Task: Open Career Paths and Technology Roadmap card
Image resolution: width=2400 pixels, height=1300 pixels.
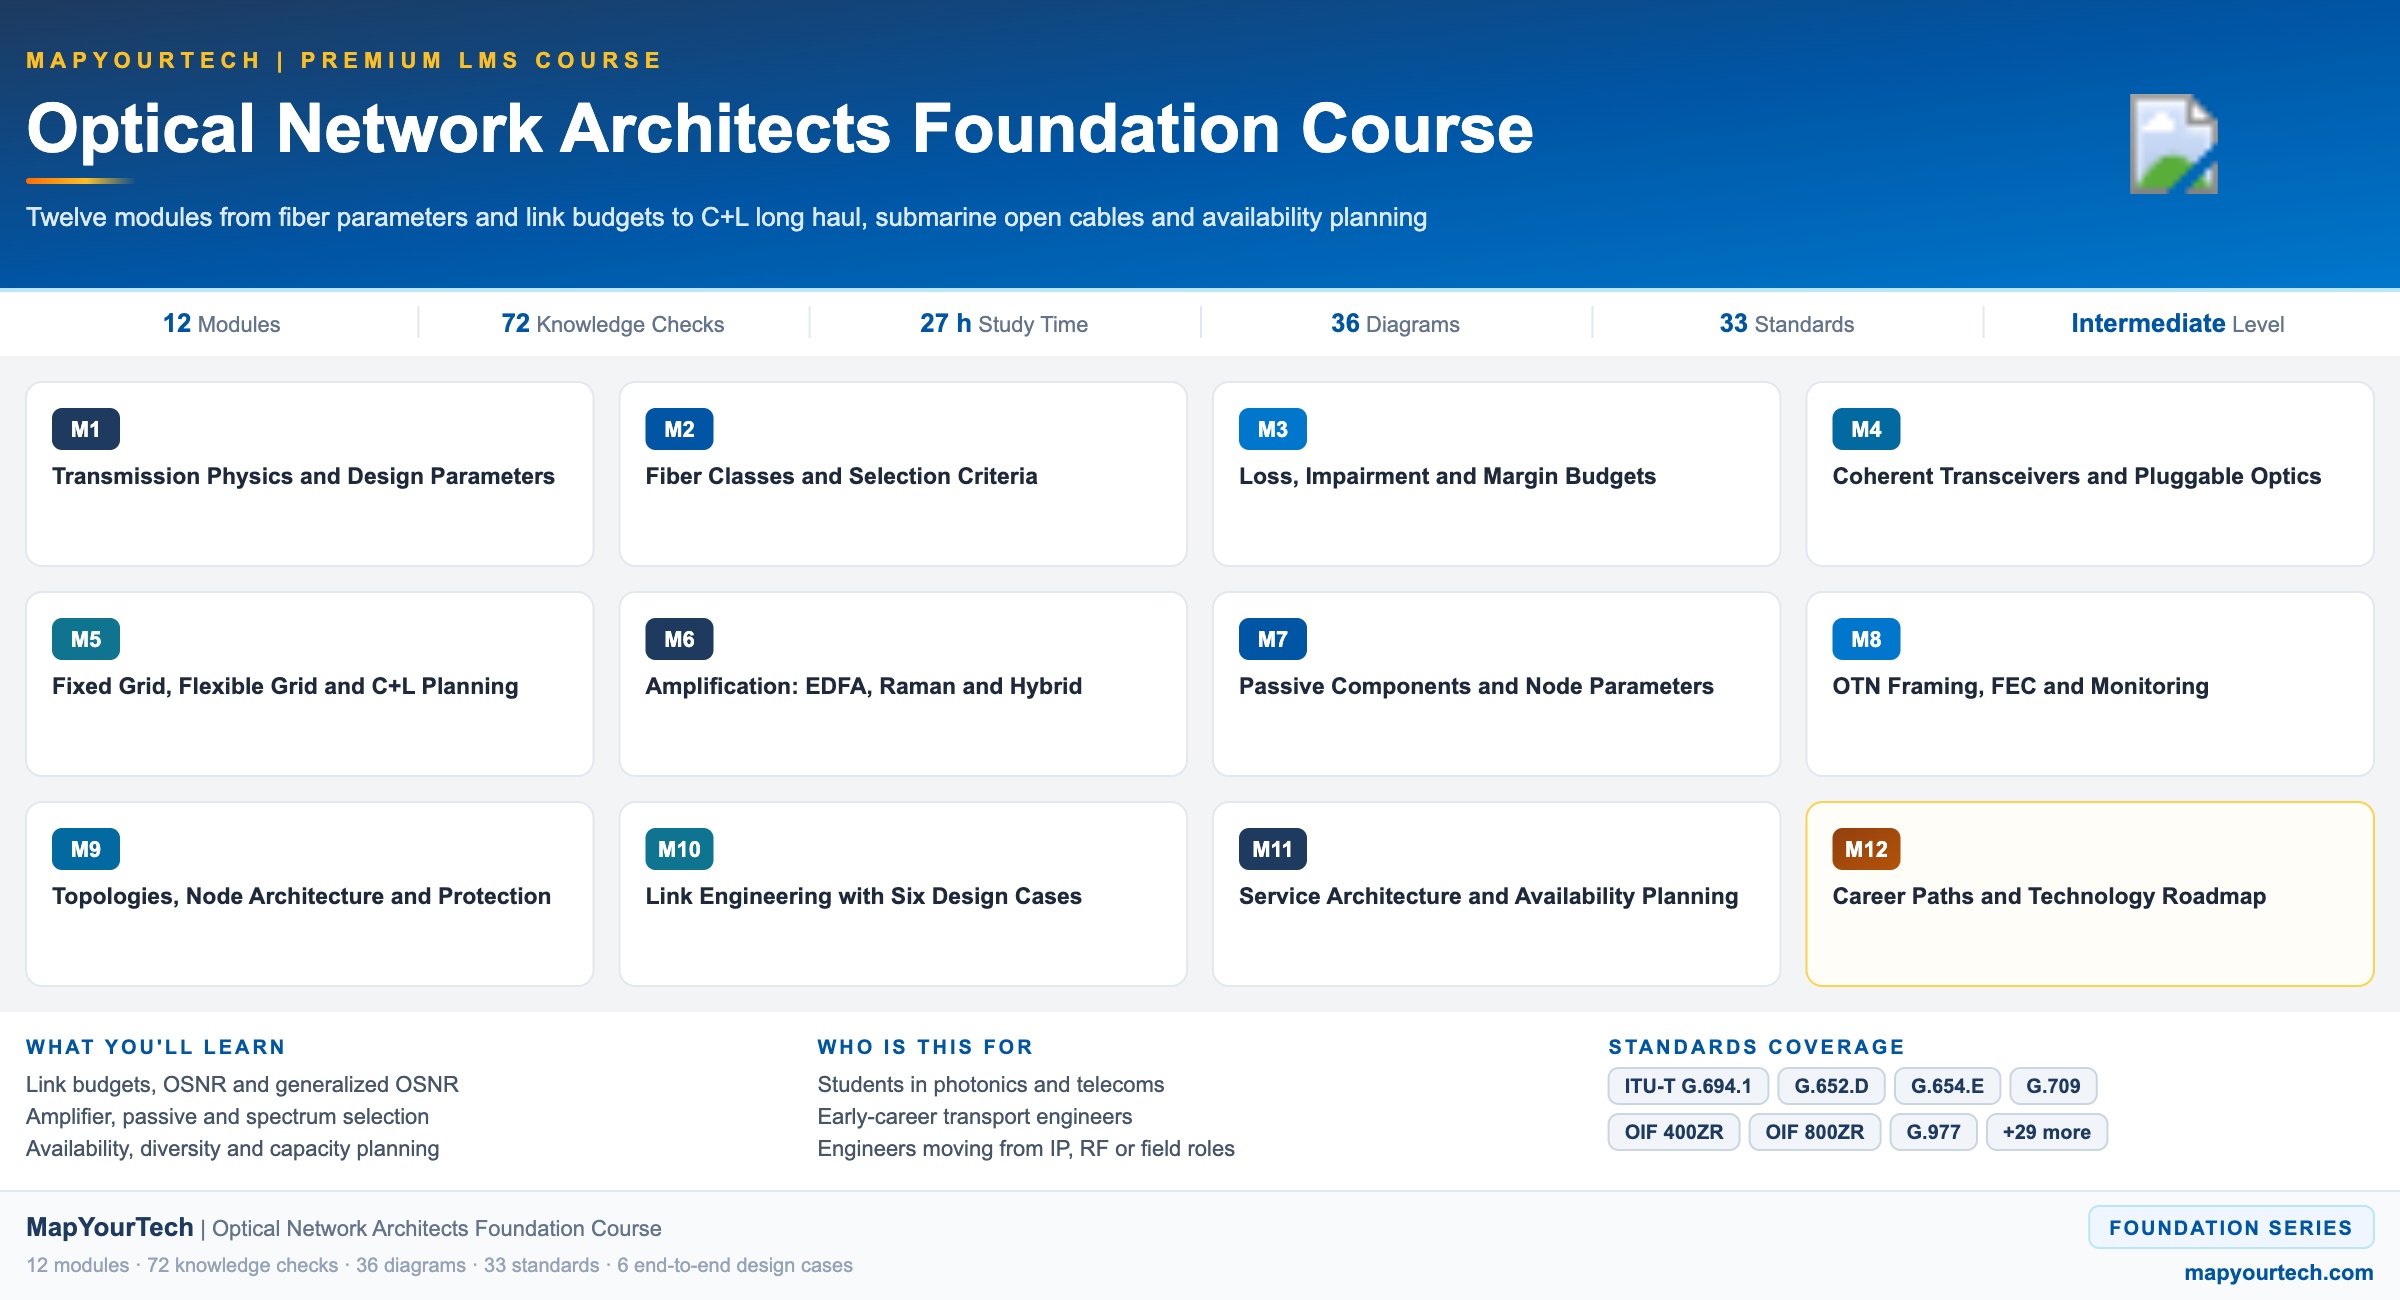Action: click(x=2090, y=894)
